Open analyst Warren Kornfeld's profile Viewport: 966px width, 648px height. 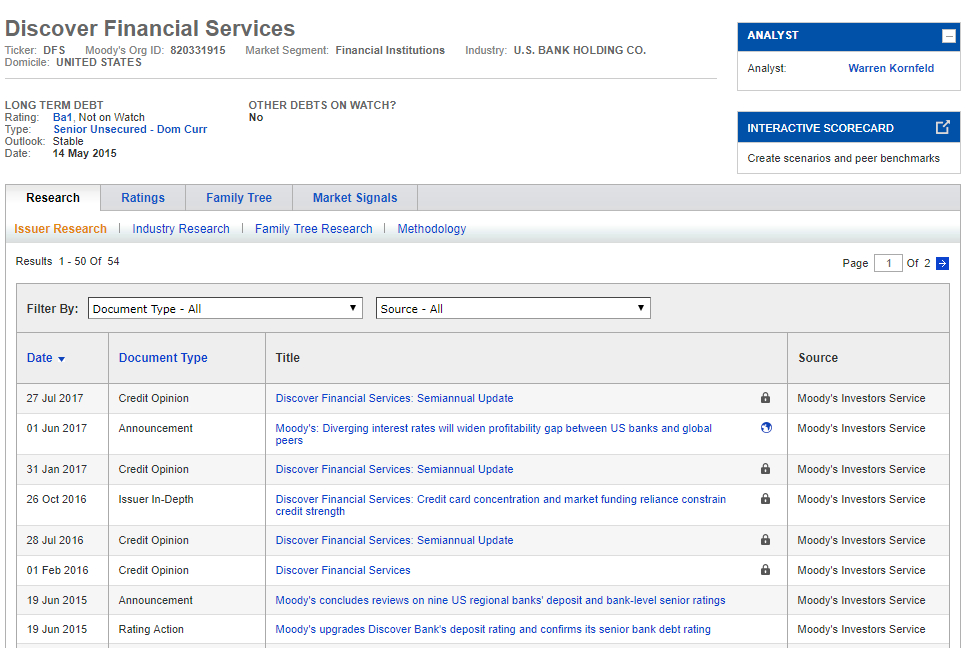coord(891,69)
